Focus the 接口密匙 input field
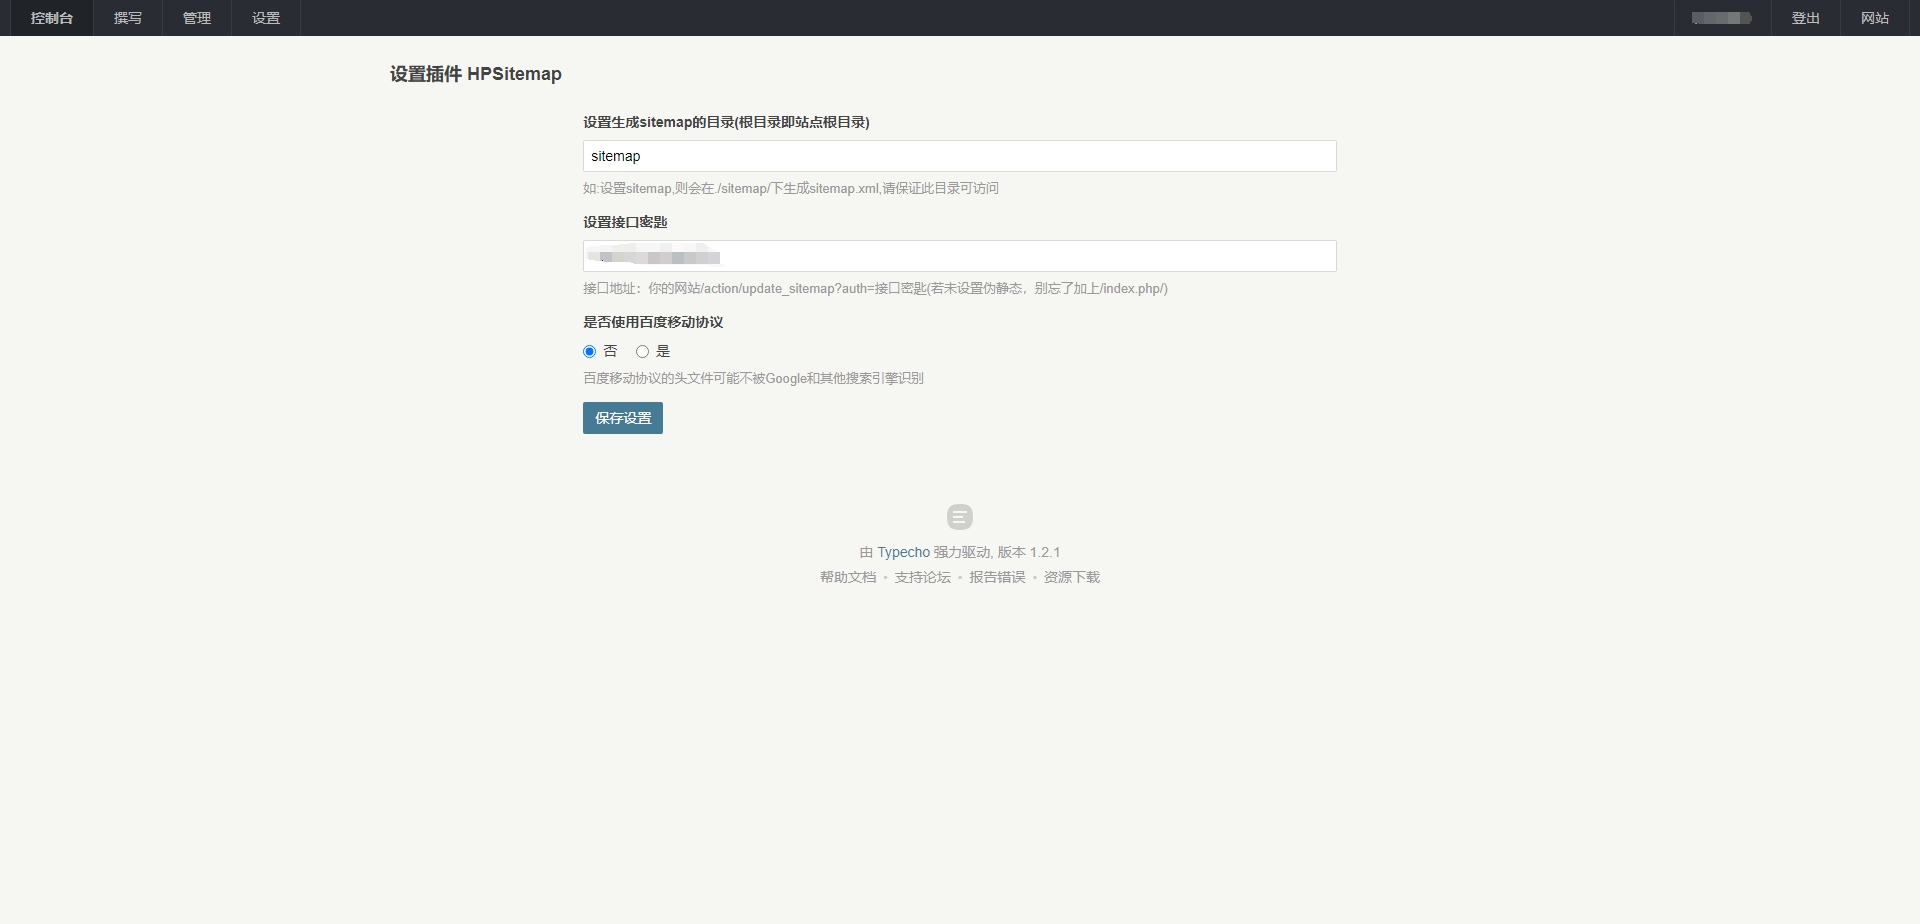Viewport: 1920px width, 924px height. pos(959,256)
